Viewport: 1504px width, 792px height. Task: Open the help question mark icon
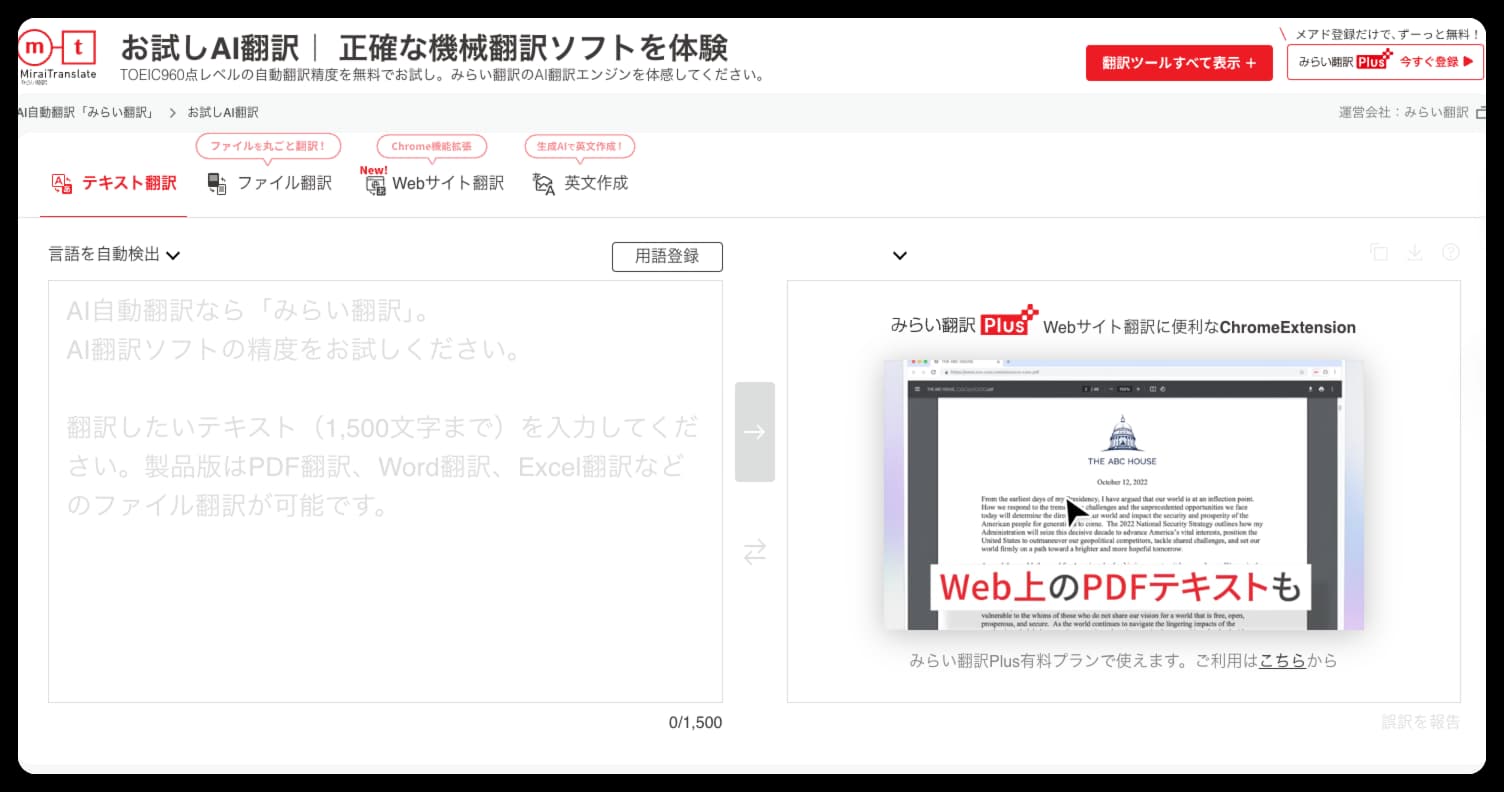1451,253
